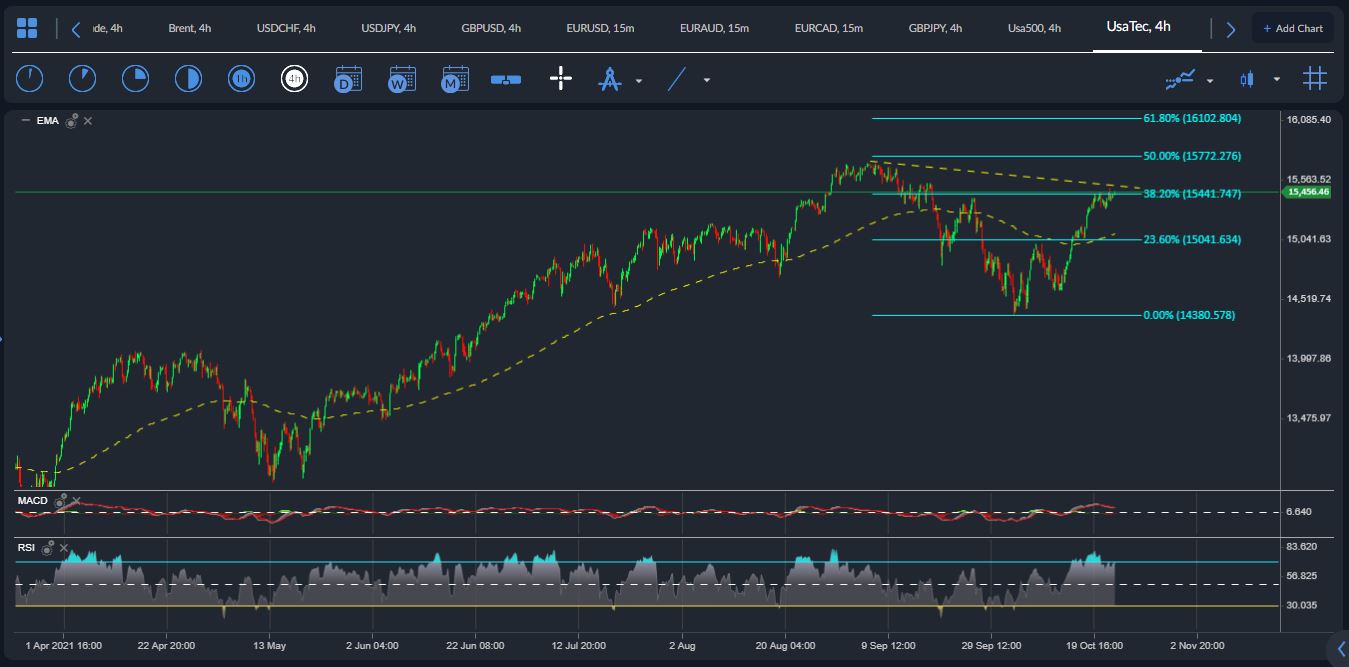
Task: Expand the chart type dropdown arrow
Action: pyautogui.click(x=1277, y=80)
